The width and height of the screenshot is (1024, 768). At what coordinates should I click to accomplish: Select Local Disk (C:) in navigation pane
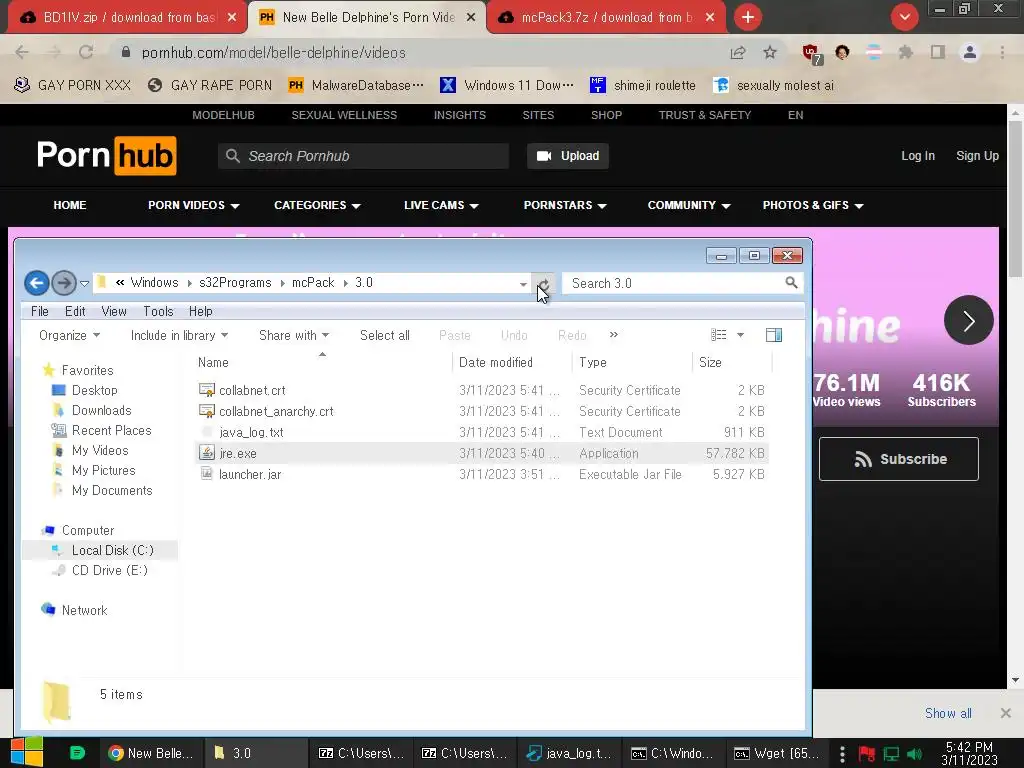tap(112, 550)
